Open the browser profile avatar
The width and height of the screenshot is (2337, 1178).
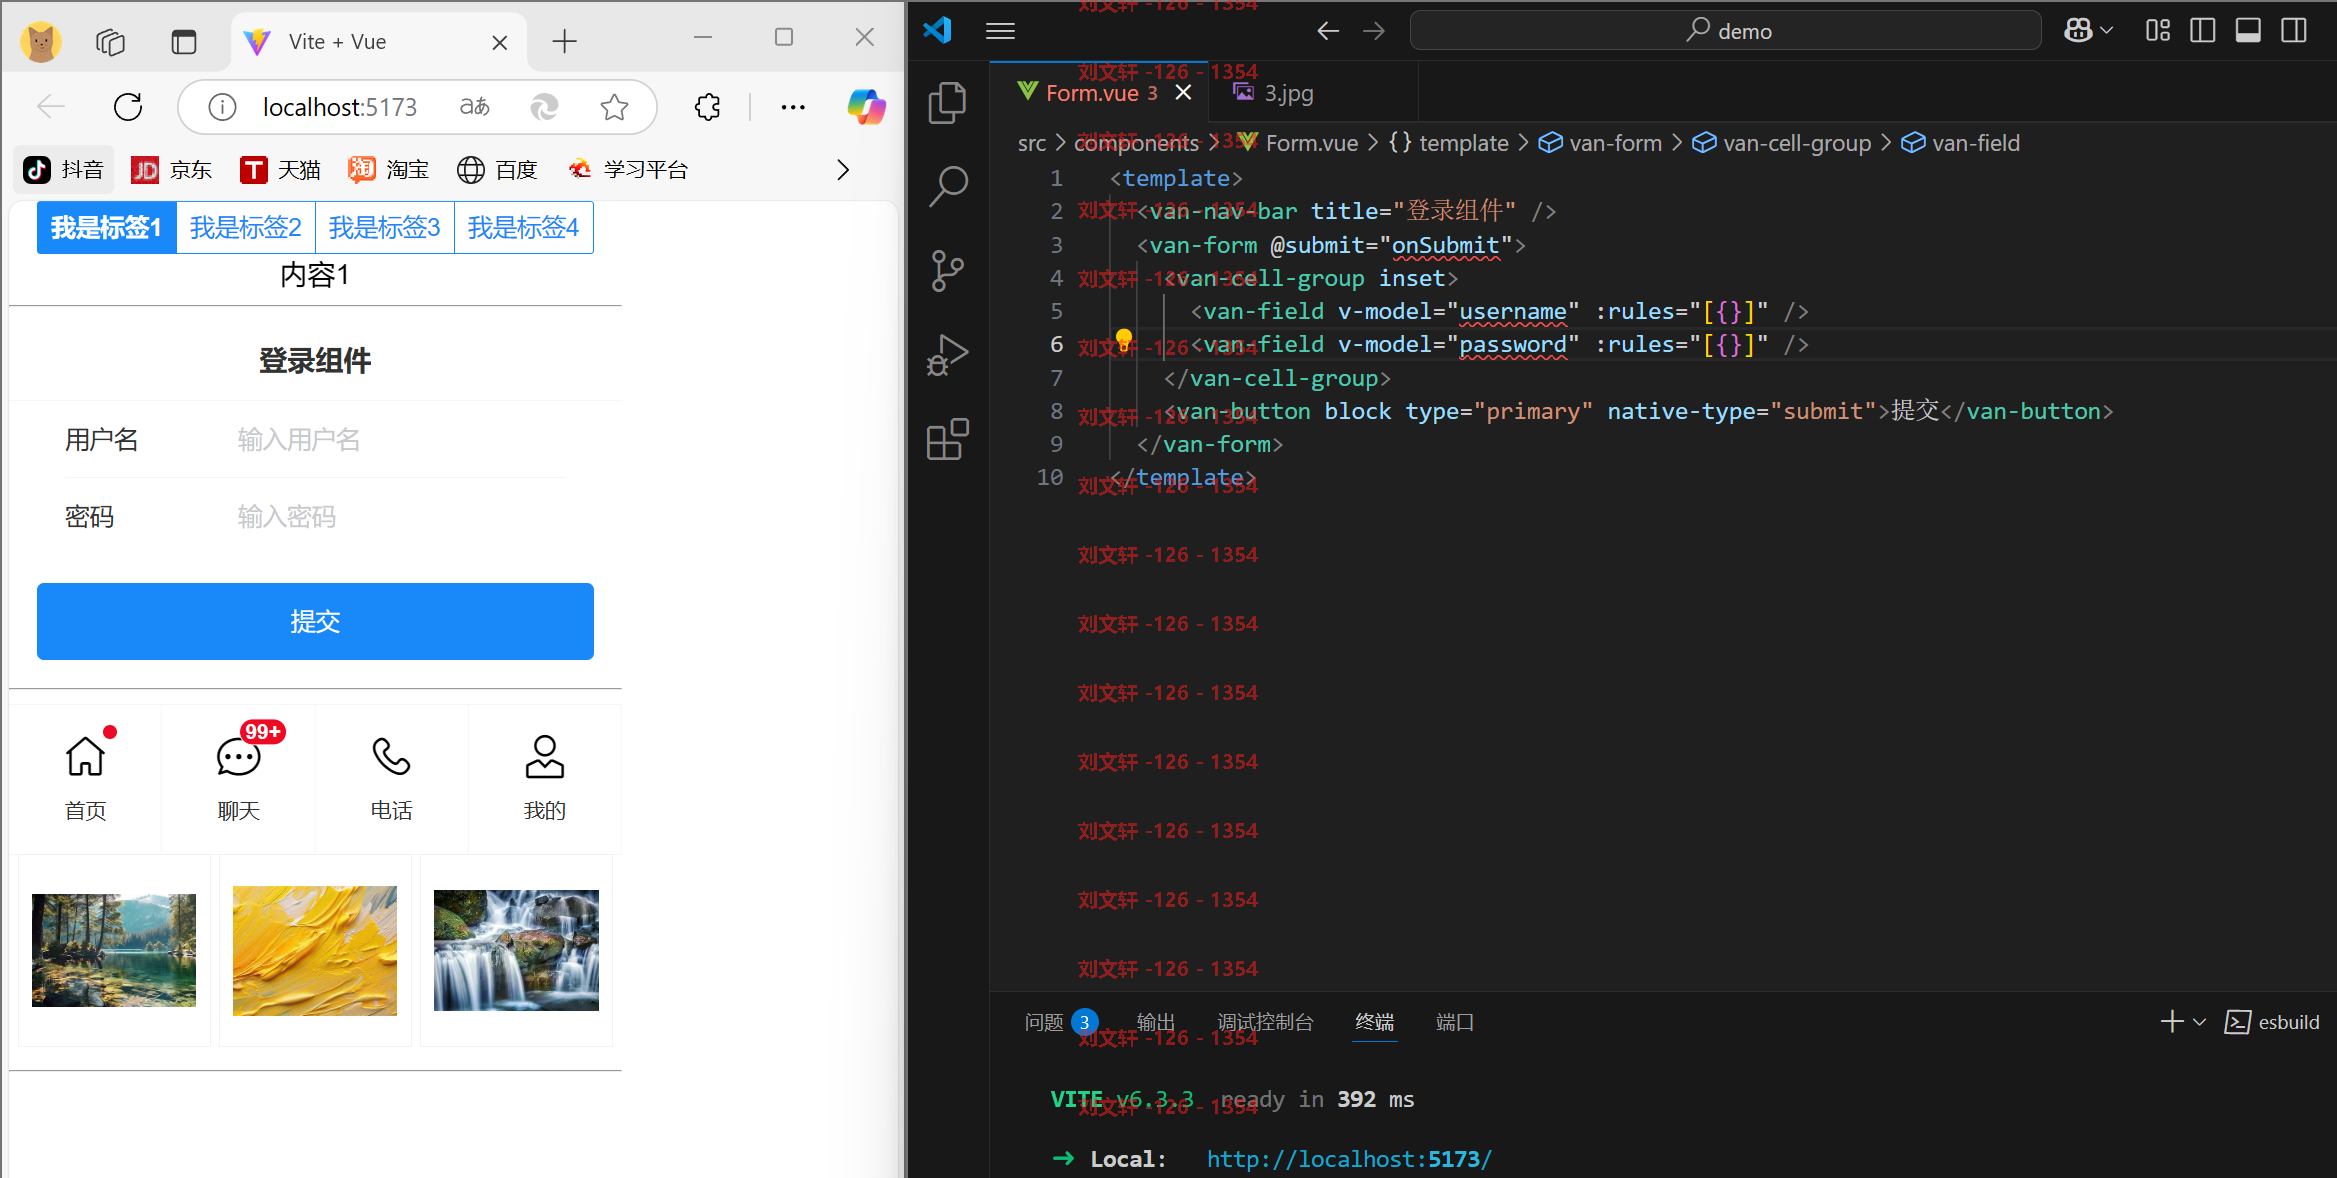[x=41, y=42]
